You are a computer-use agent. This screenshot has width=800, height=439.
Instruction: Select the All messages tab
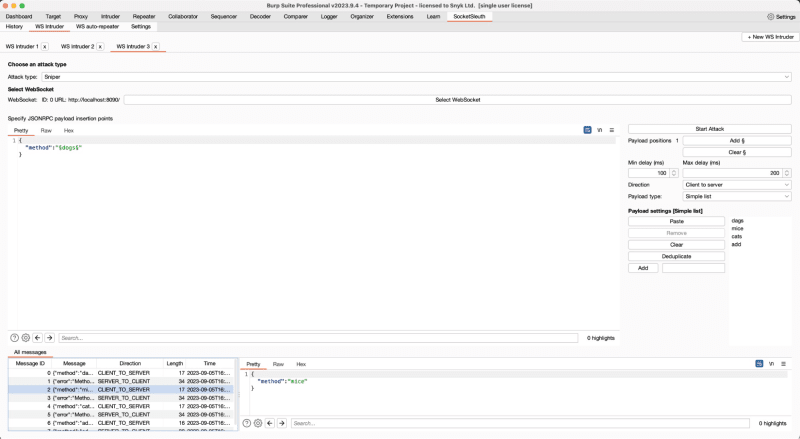[x=30, y=352]
